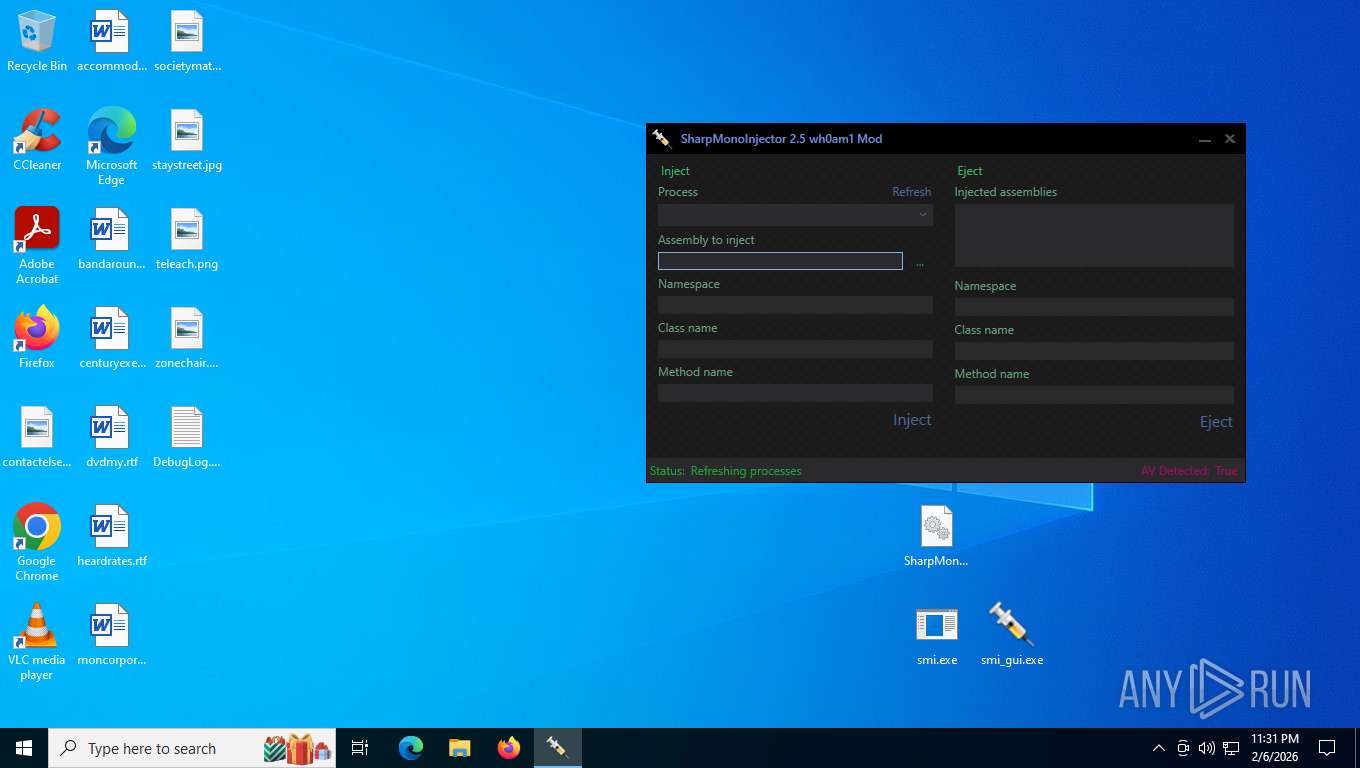
Task: Launch Firefox from the taskbar
Action: click(509, 748)
